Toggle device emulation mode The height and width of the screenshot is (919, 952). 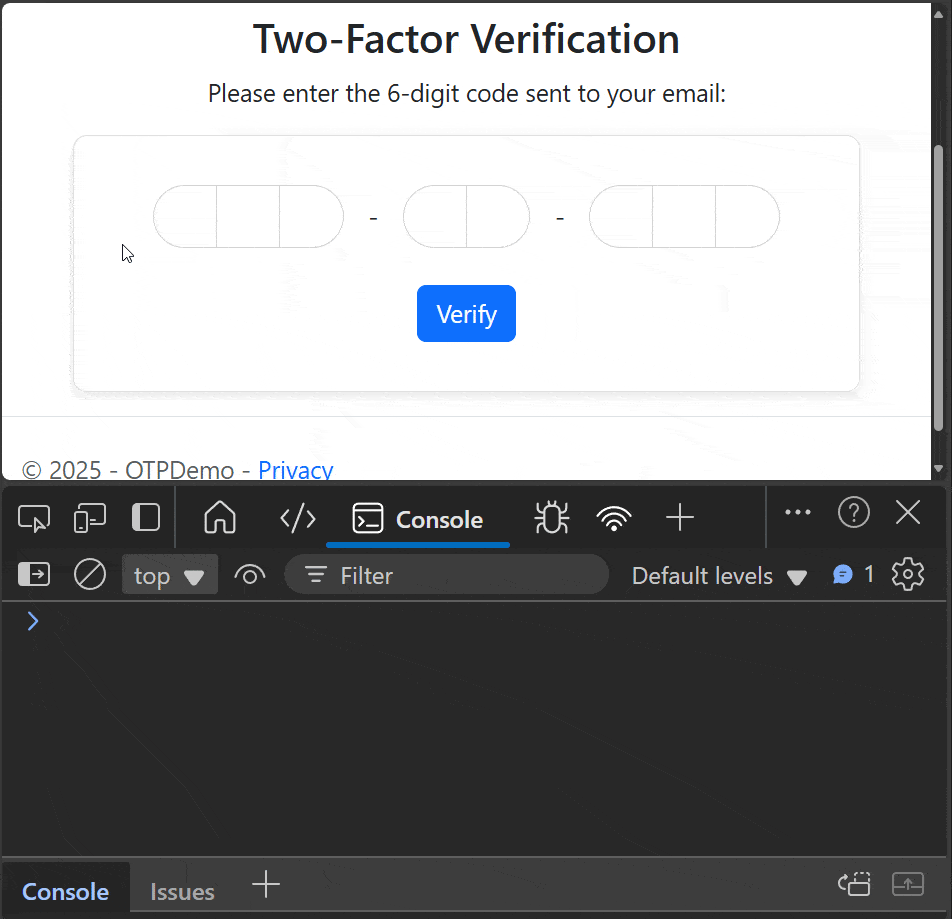90,518
